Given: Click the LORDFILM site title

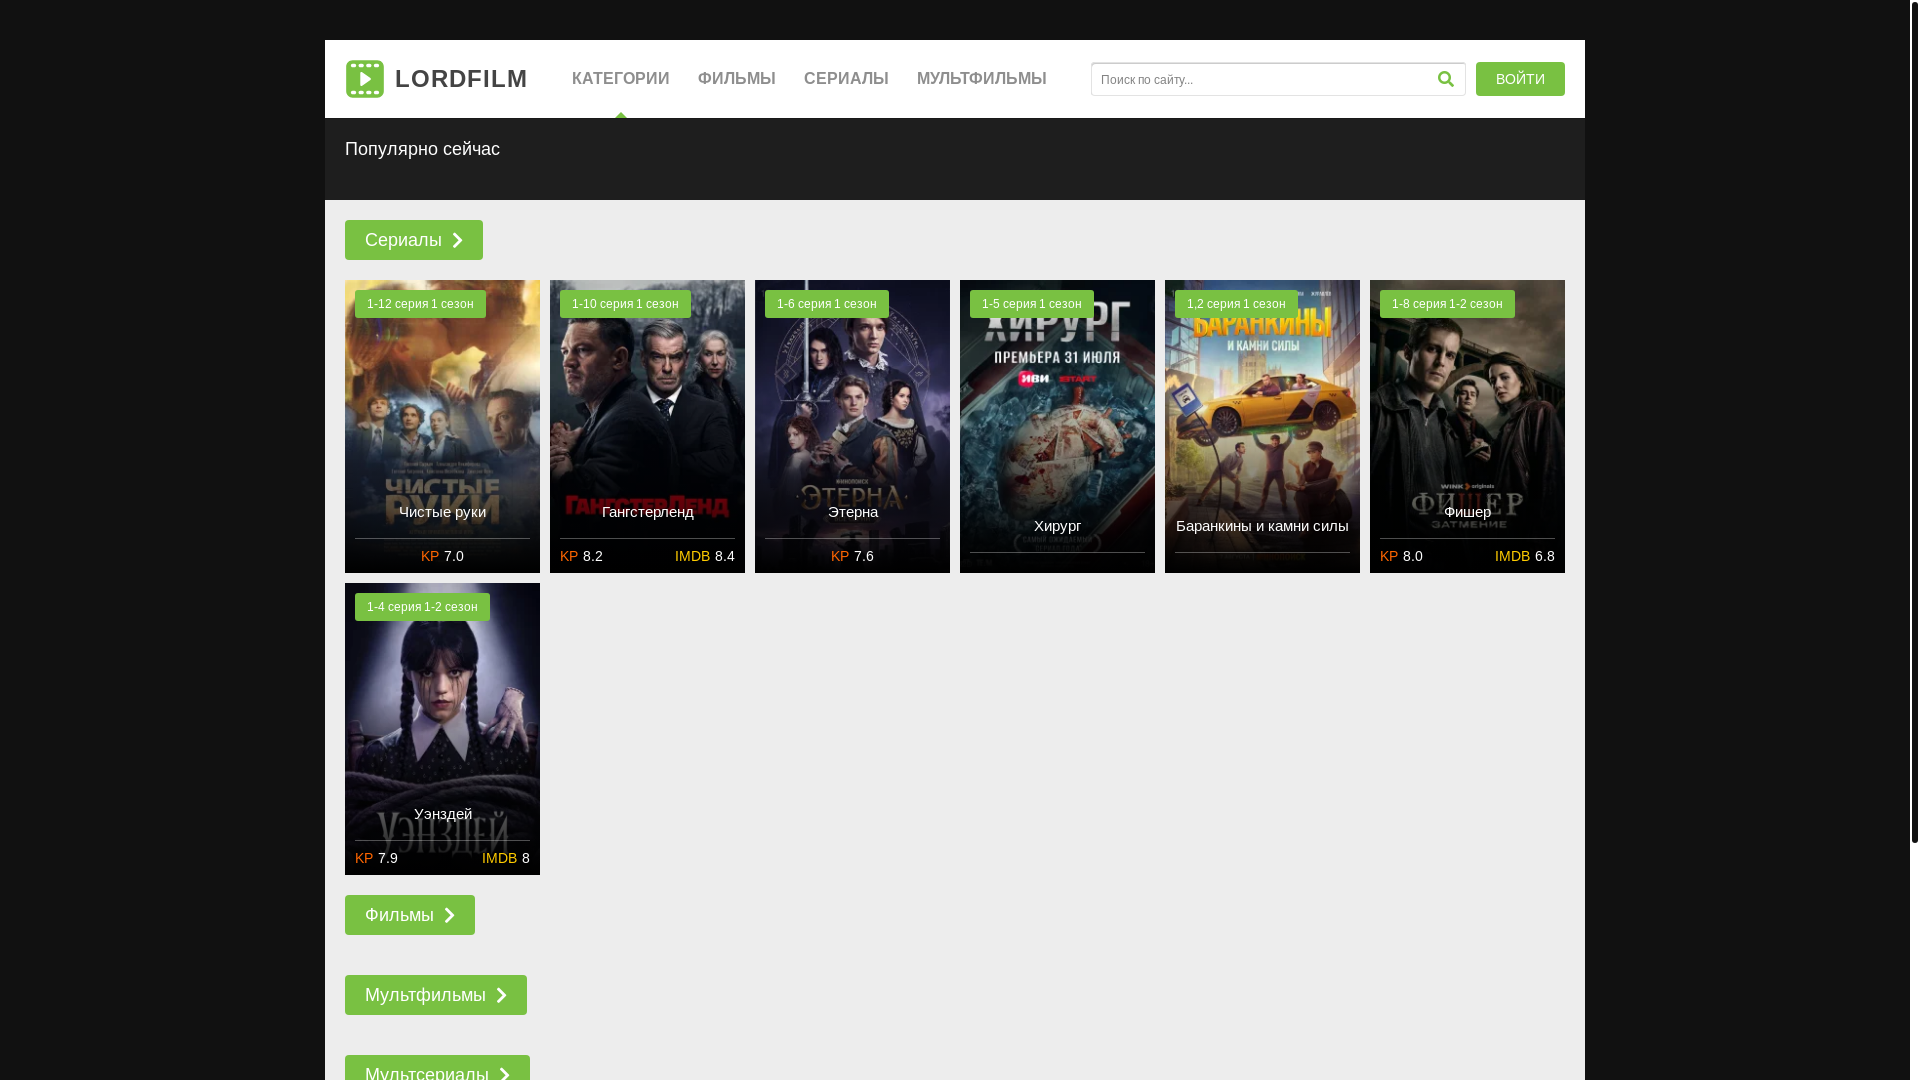Looking at the screenshot, I should (x=461, y=79).
